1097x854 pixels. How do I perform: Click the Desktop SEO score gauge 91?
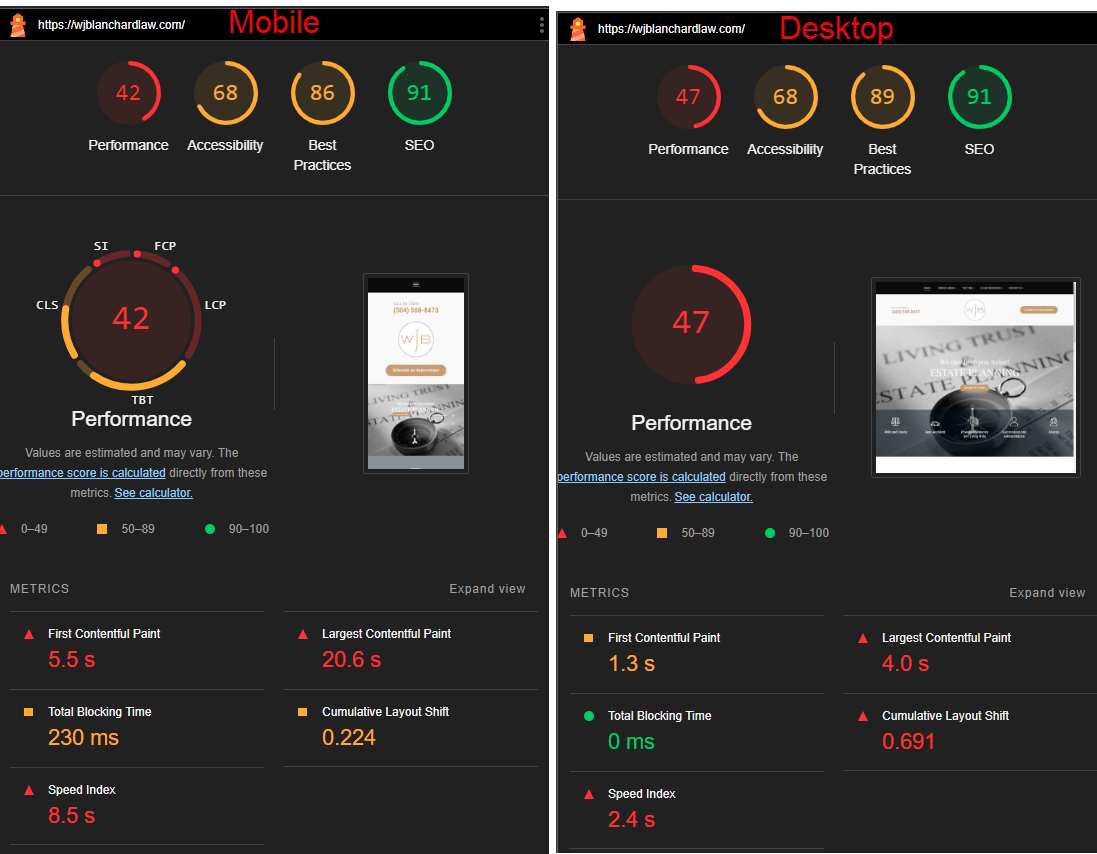pos(979,97)
